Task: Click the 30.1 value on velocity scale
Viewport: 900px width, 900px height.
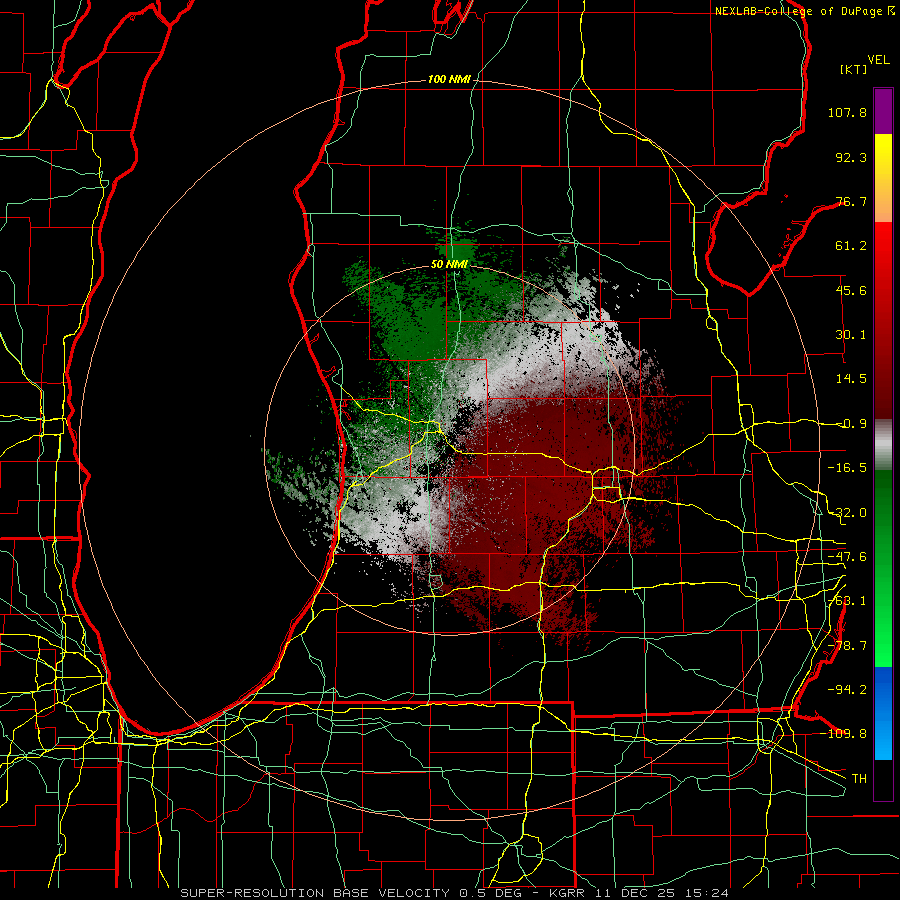Action: [851, 335]
